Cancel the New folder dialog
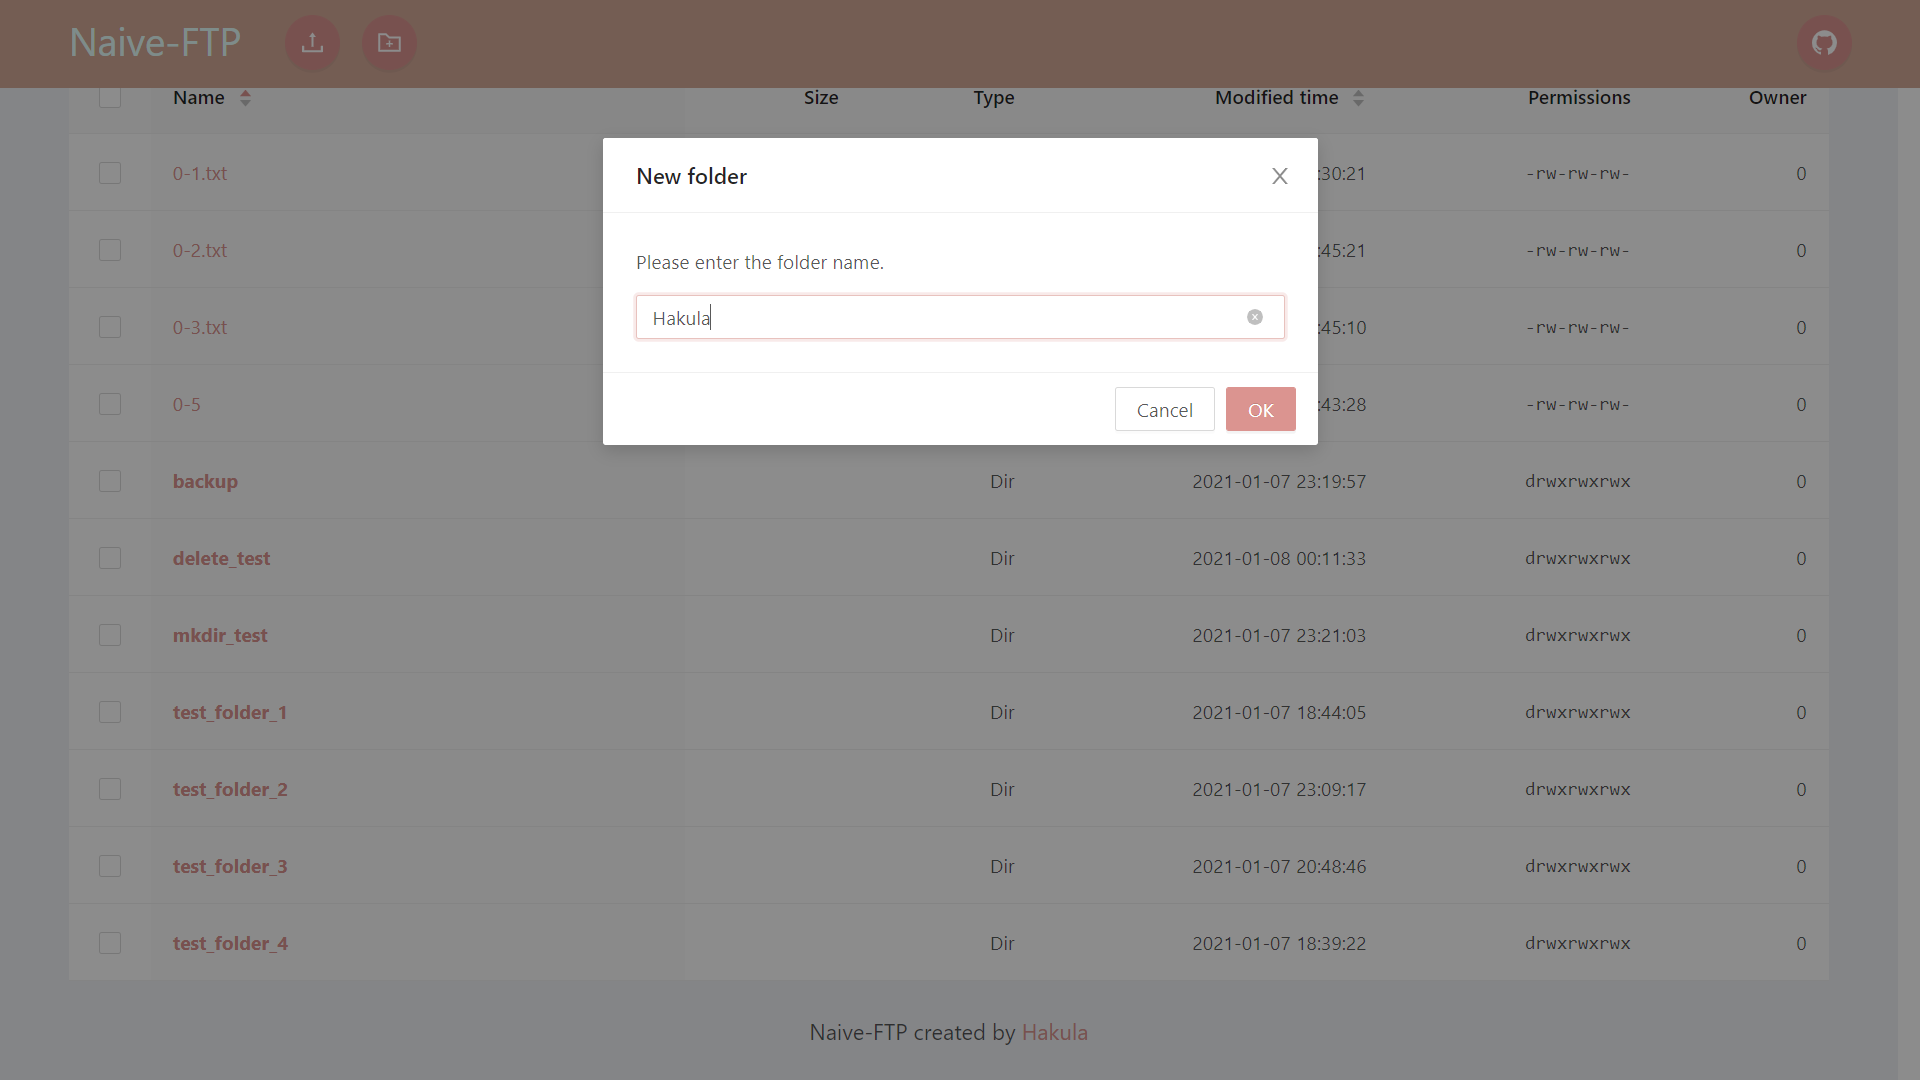1920x1080 pixels. click(1164, 409)
